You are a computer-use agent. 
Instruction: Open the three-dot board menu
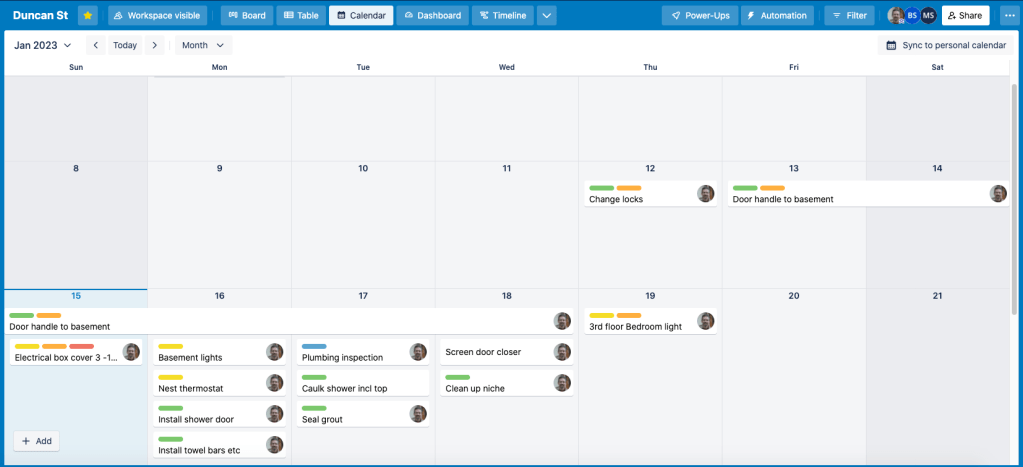point(1006,16)
